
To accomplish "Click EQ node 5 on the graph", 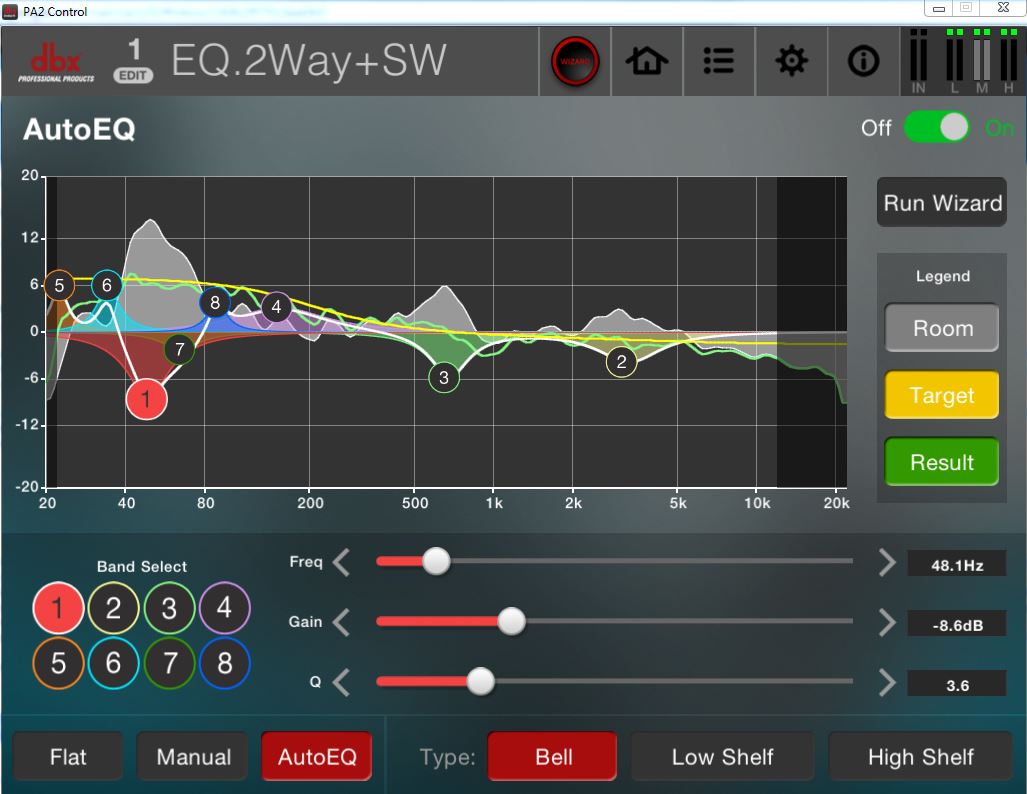I will [x=59, y=286].
